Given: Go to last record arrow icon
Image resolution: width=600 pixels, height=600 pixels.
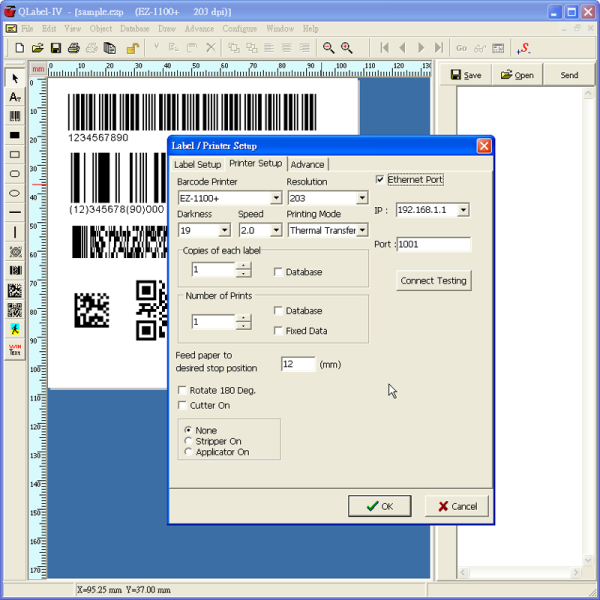Looking at the screenshot, I should click(439, 48).
